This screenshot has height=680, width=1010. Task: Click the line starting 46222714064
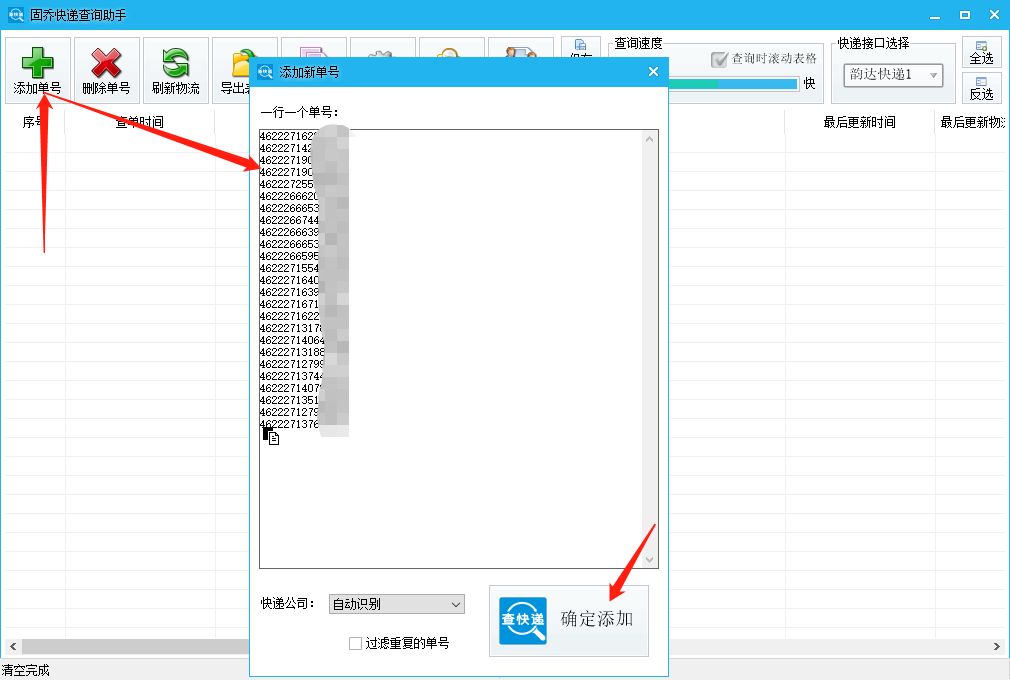click(x=292, y=340)
